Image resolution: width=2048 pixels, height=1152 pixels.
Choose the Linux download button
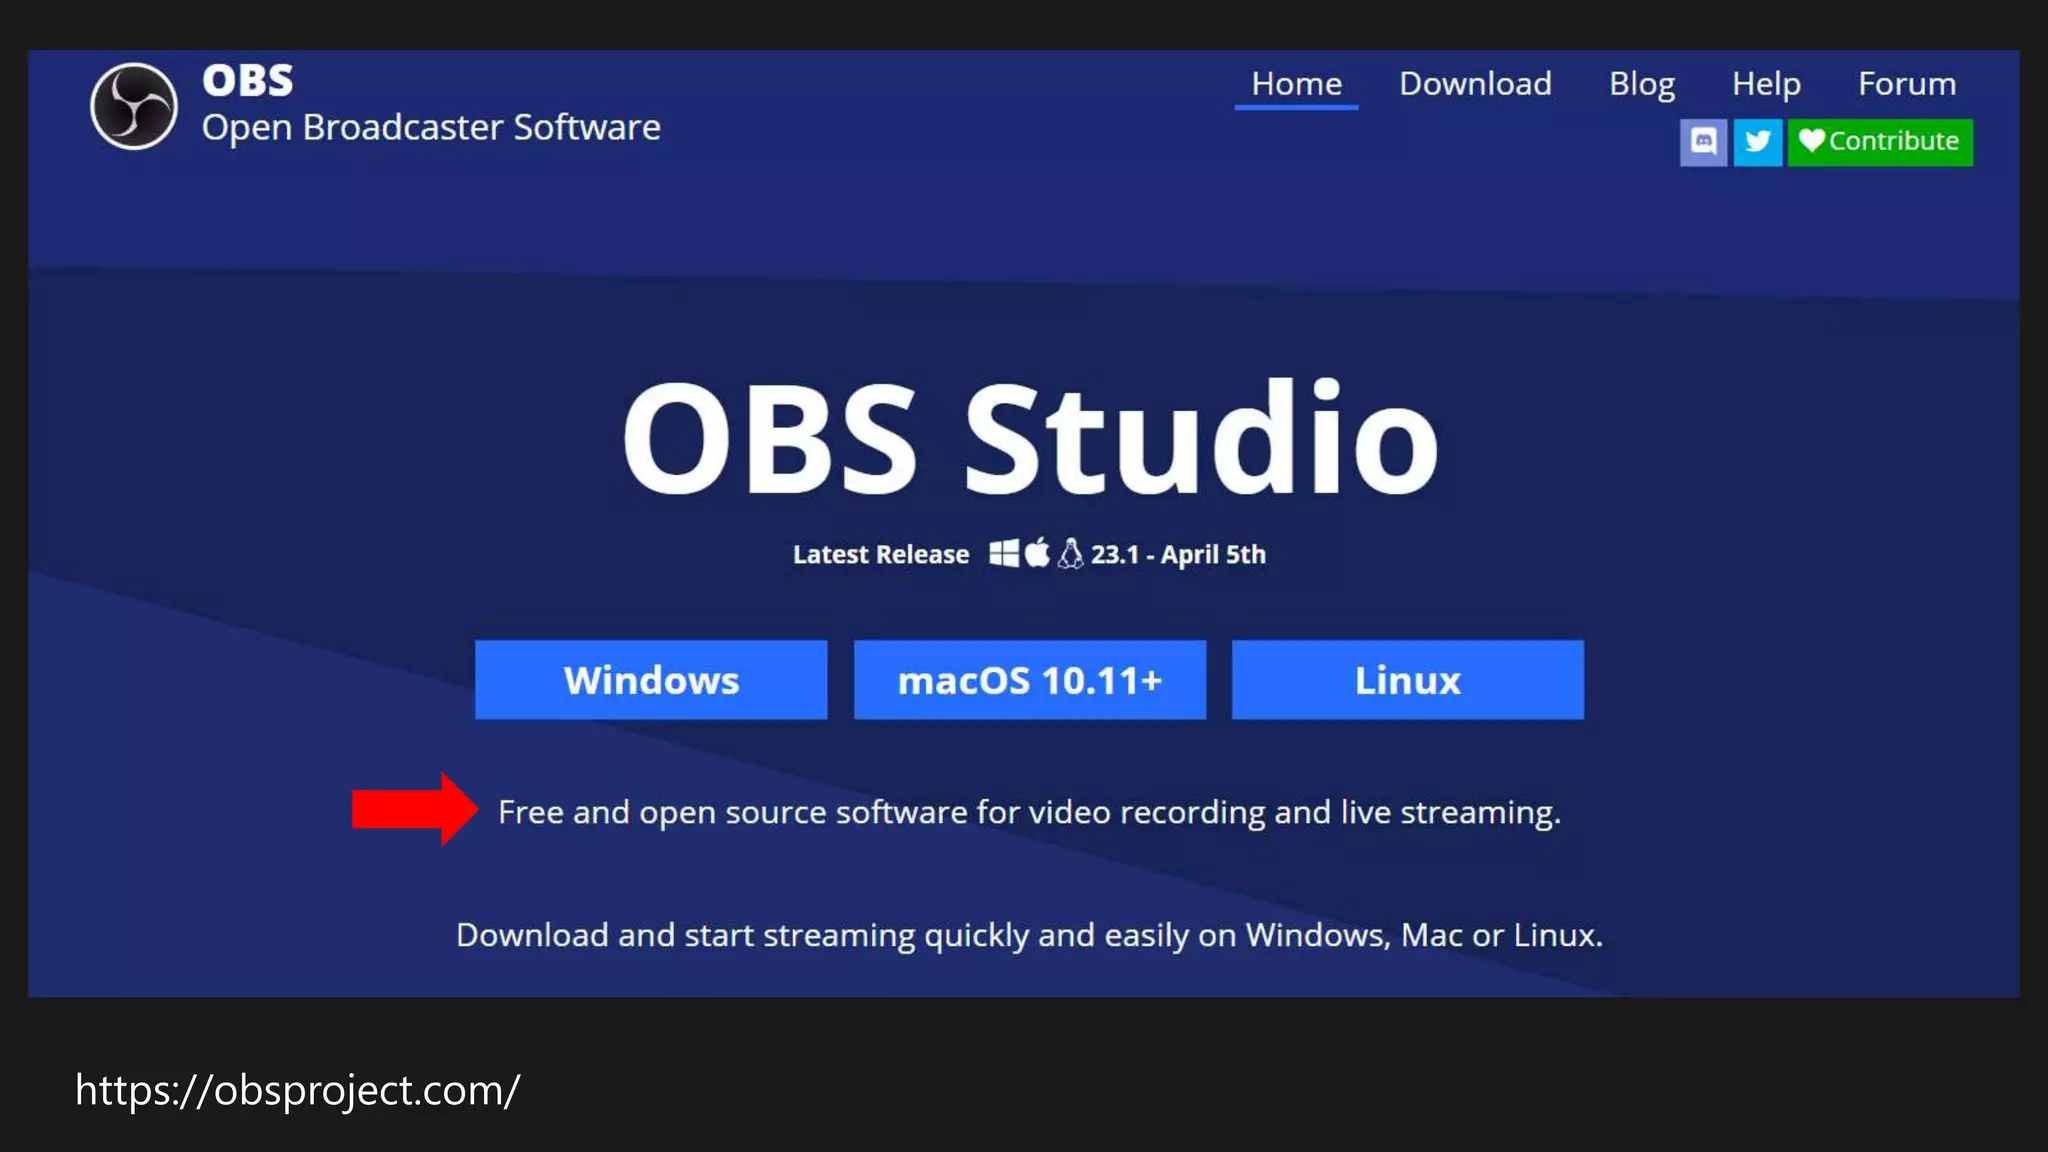(1407, 680)
